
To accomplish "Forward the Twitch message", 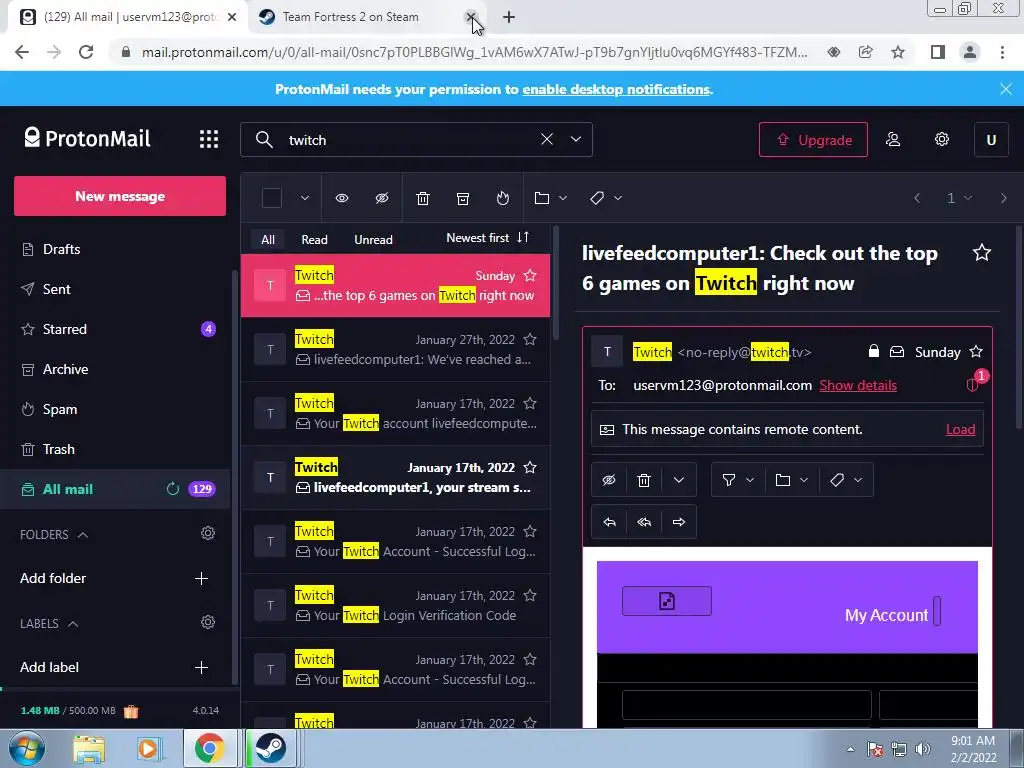I will pyautogui.click(x=679, y=522).
